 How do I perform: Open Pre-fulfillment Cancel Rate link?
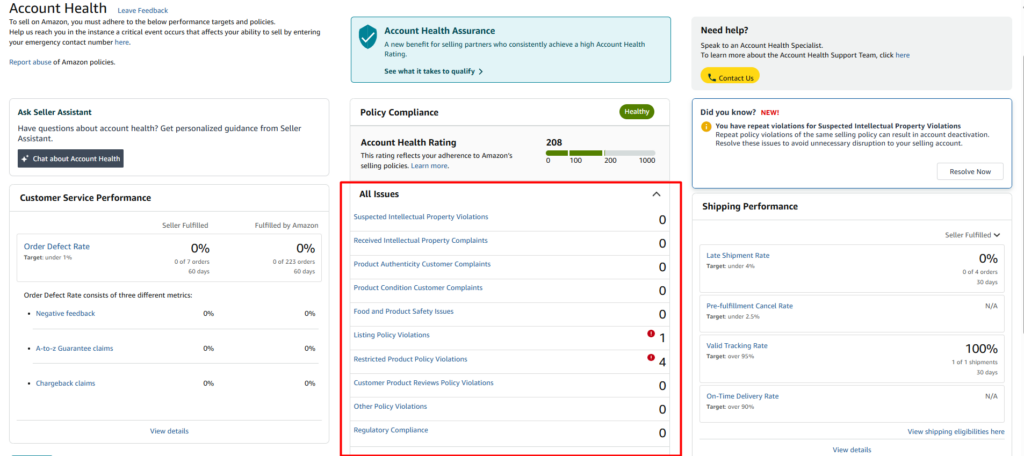click(x=750, y=306)
